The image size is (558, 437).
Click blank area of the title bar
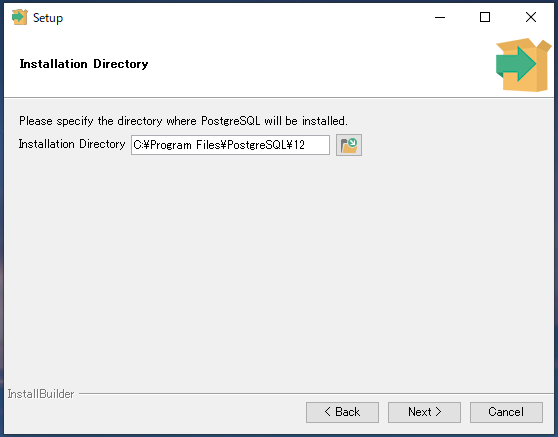pos(246,17)
